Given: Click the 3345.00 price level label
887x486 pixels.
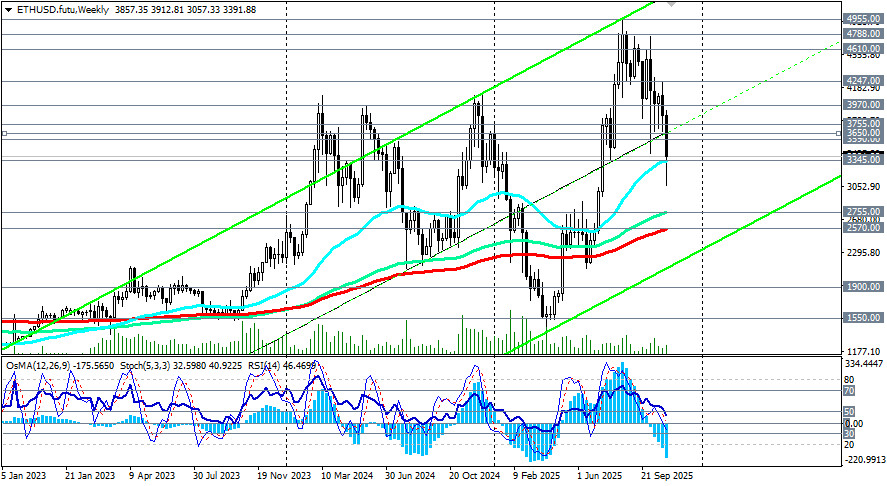Looking at the screenshot, I should tap(863, 159).
